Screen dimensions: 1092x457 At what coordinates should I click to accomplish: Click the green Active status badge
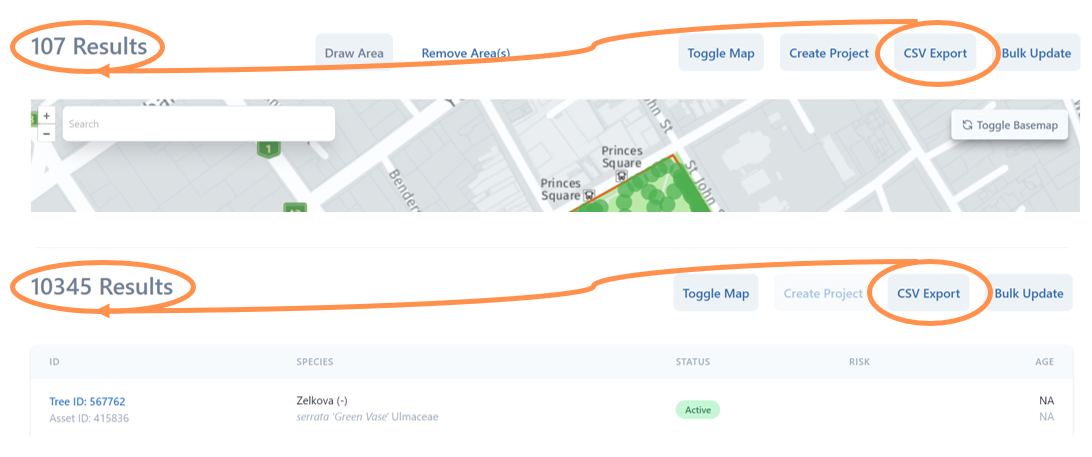[x=697, y=410]
